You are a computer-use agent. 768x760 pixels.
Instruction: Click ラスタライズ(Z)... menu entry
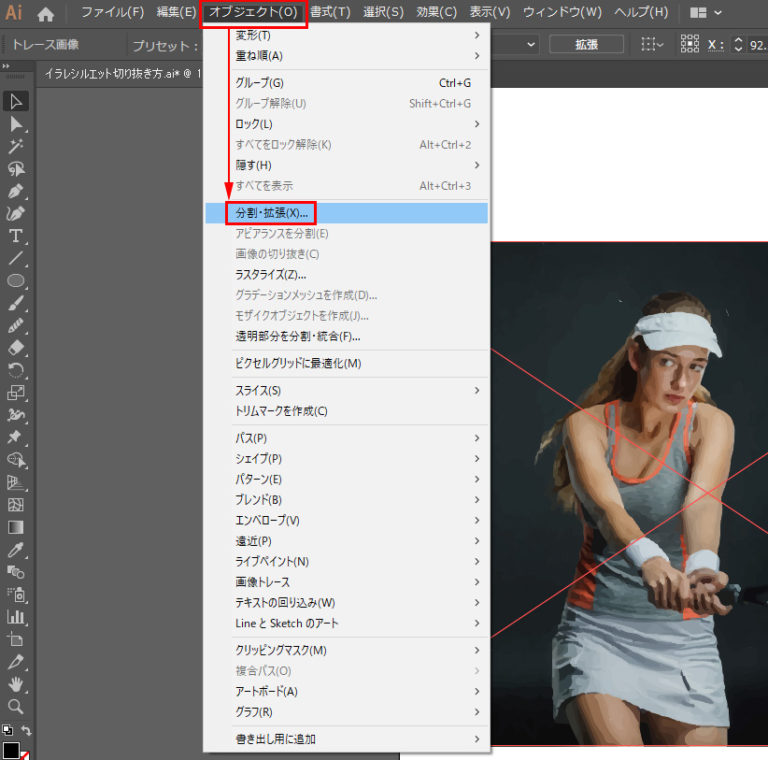click(x=270, y=274)
